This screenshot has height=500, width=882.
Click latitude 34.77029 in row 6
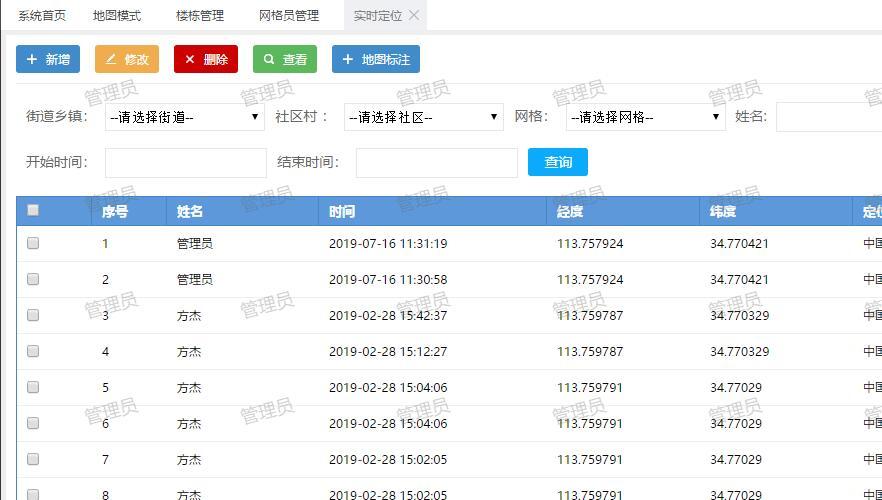click(x=736, y=424)
